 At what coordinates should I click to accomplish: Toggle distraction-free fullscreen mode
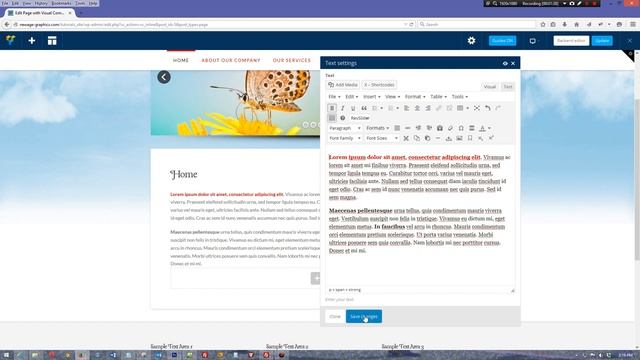[477, 108]
